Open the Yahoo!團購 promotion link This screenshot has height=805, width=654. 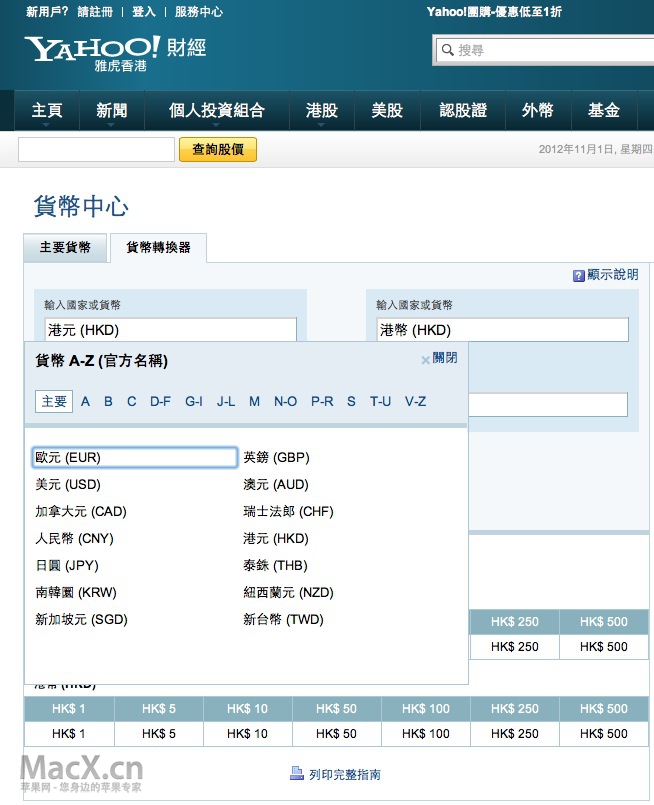[x=494, y=12]
